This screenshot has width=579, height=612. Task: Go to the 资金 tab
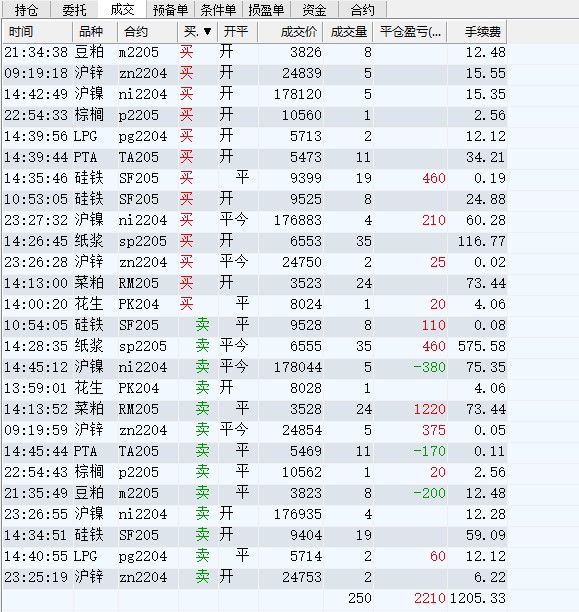(314, 9)
